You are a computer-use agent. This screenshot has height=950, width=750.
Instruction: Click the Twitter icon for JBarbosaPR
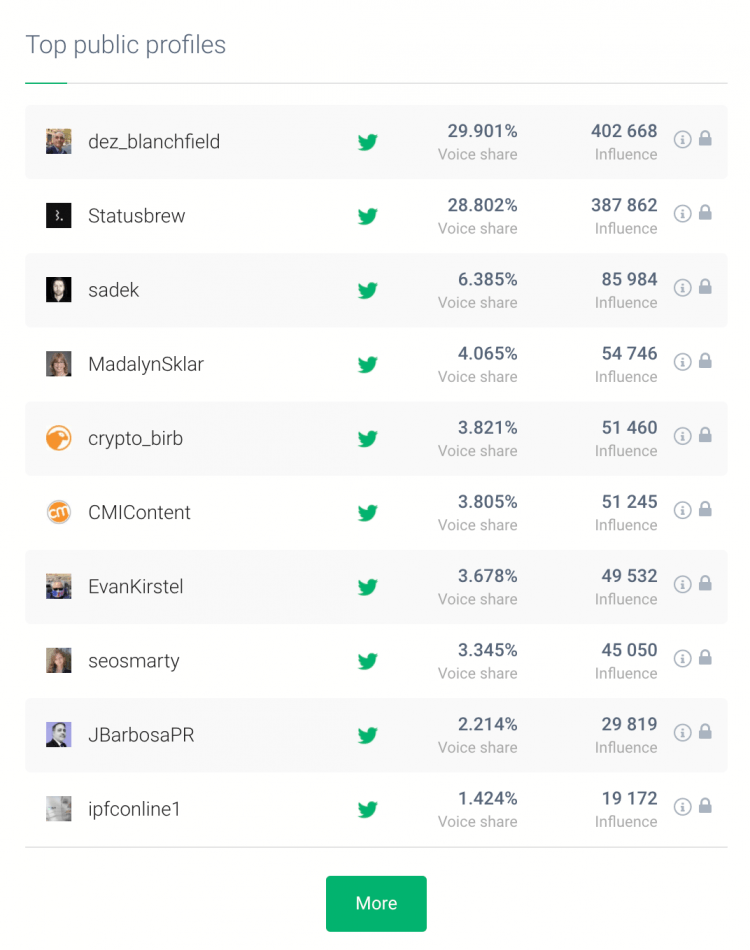point(368,736)
